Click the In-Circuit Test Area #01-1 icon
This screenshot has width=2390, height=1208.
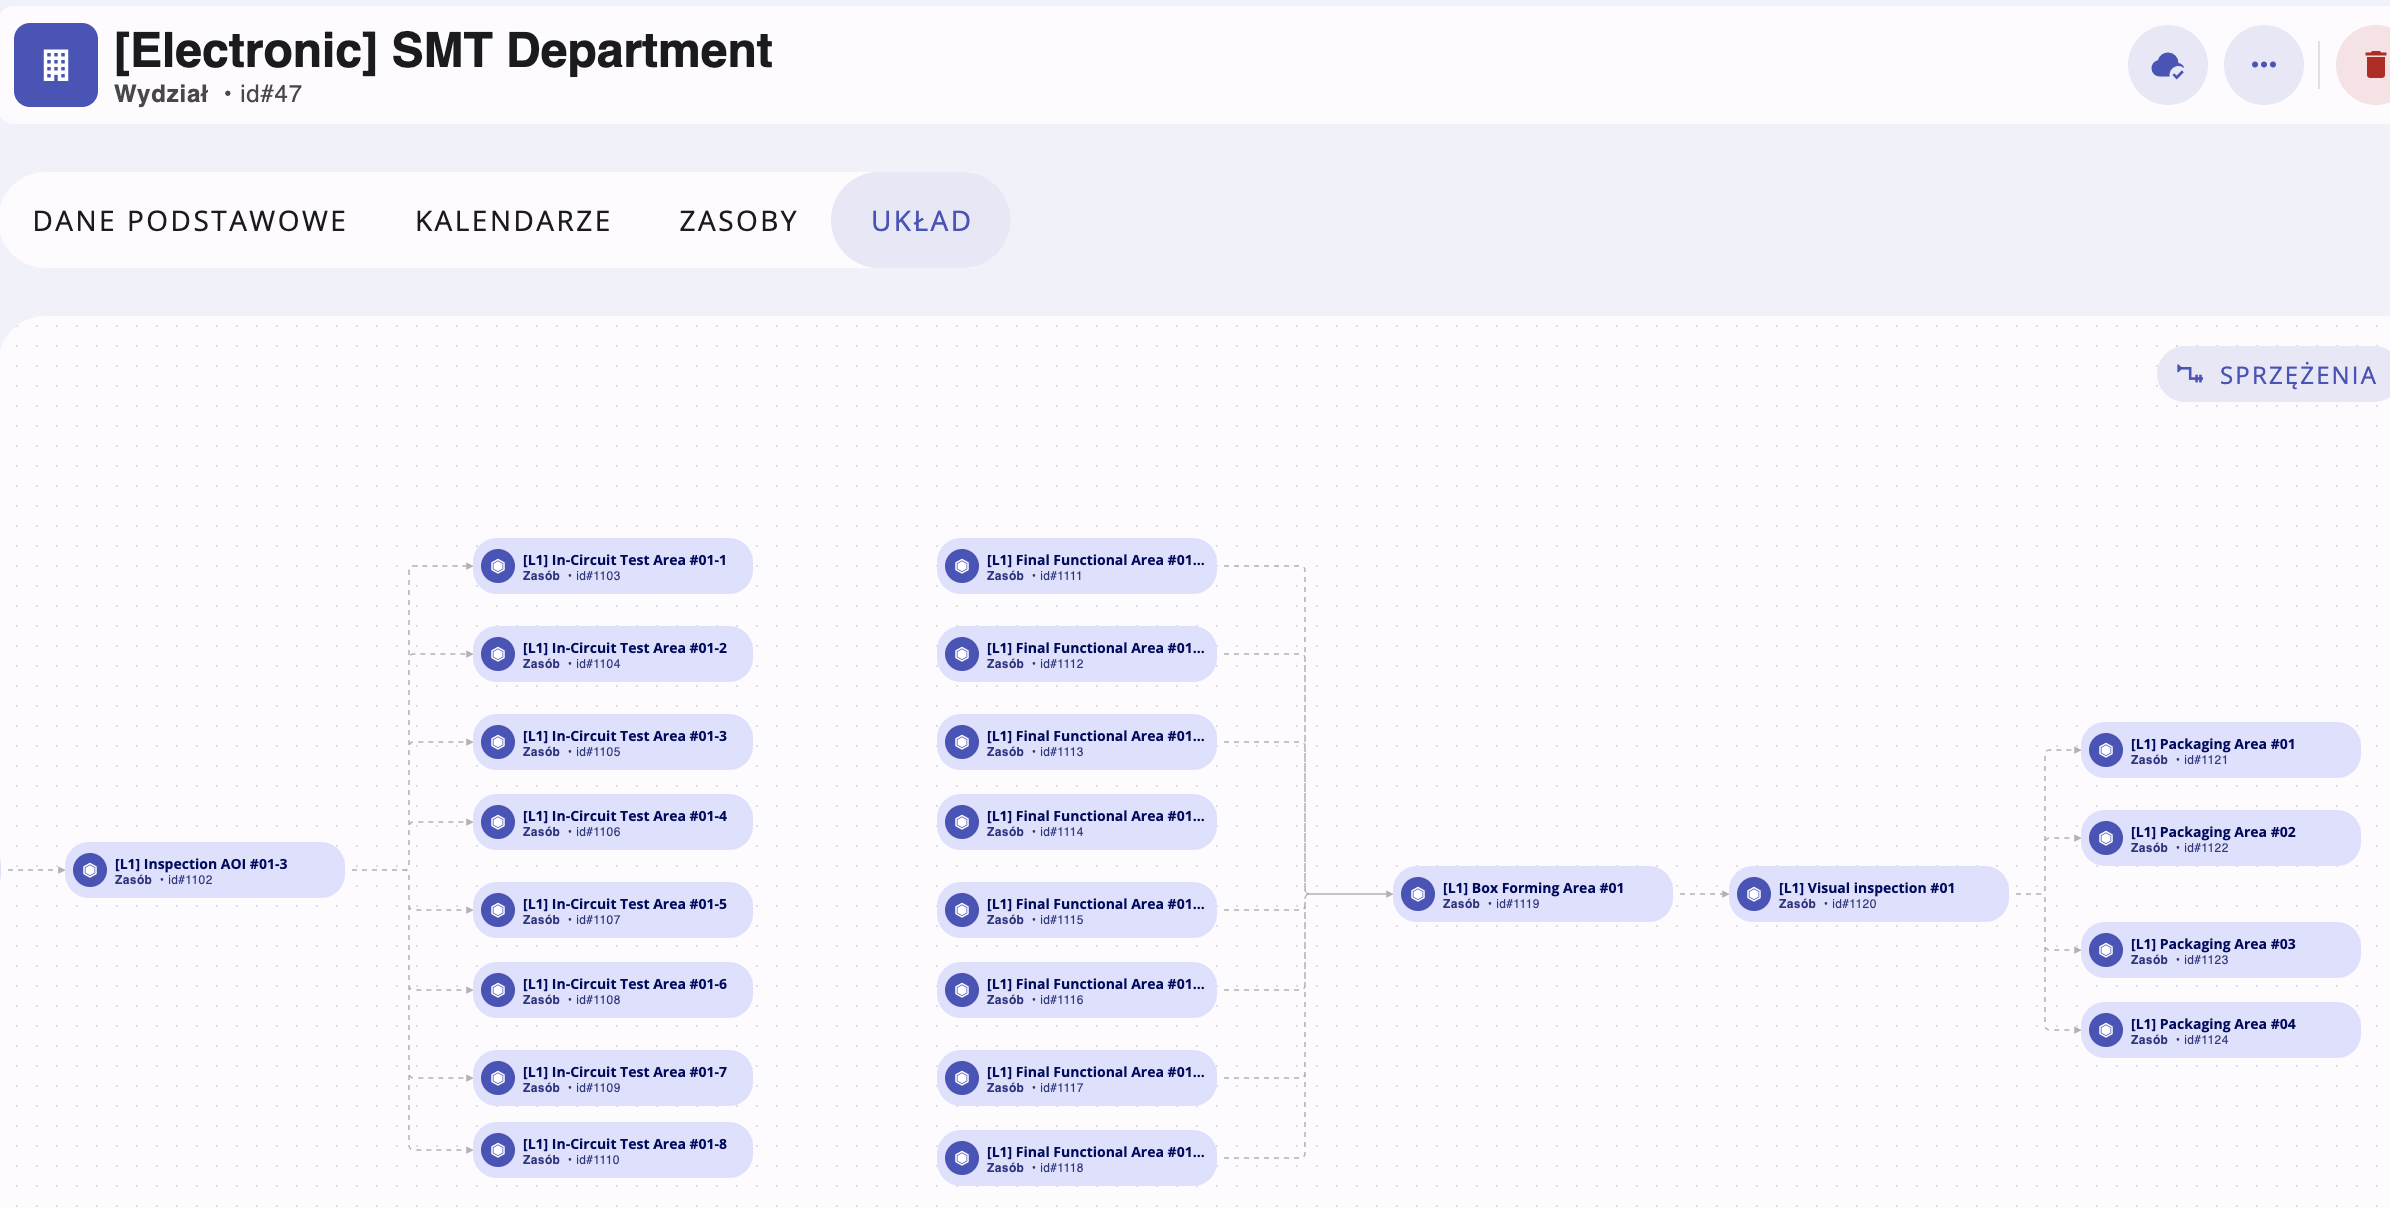tap(497, 566)
